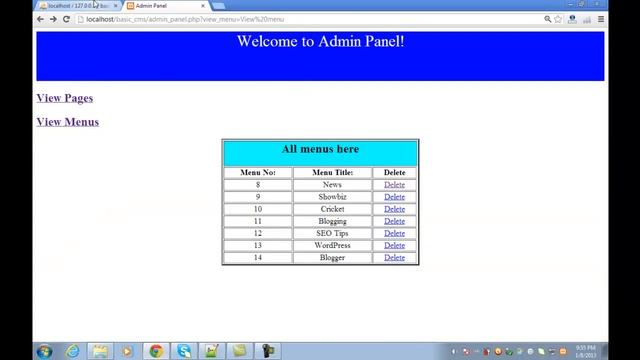The width and height of the screenshot is (640, 360).
Task: Click the 'Blogging' menu title cell
Action: [332, 221]
